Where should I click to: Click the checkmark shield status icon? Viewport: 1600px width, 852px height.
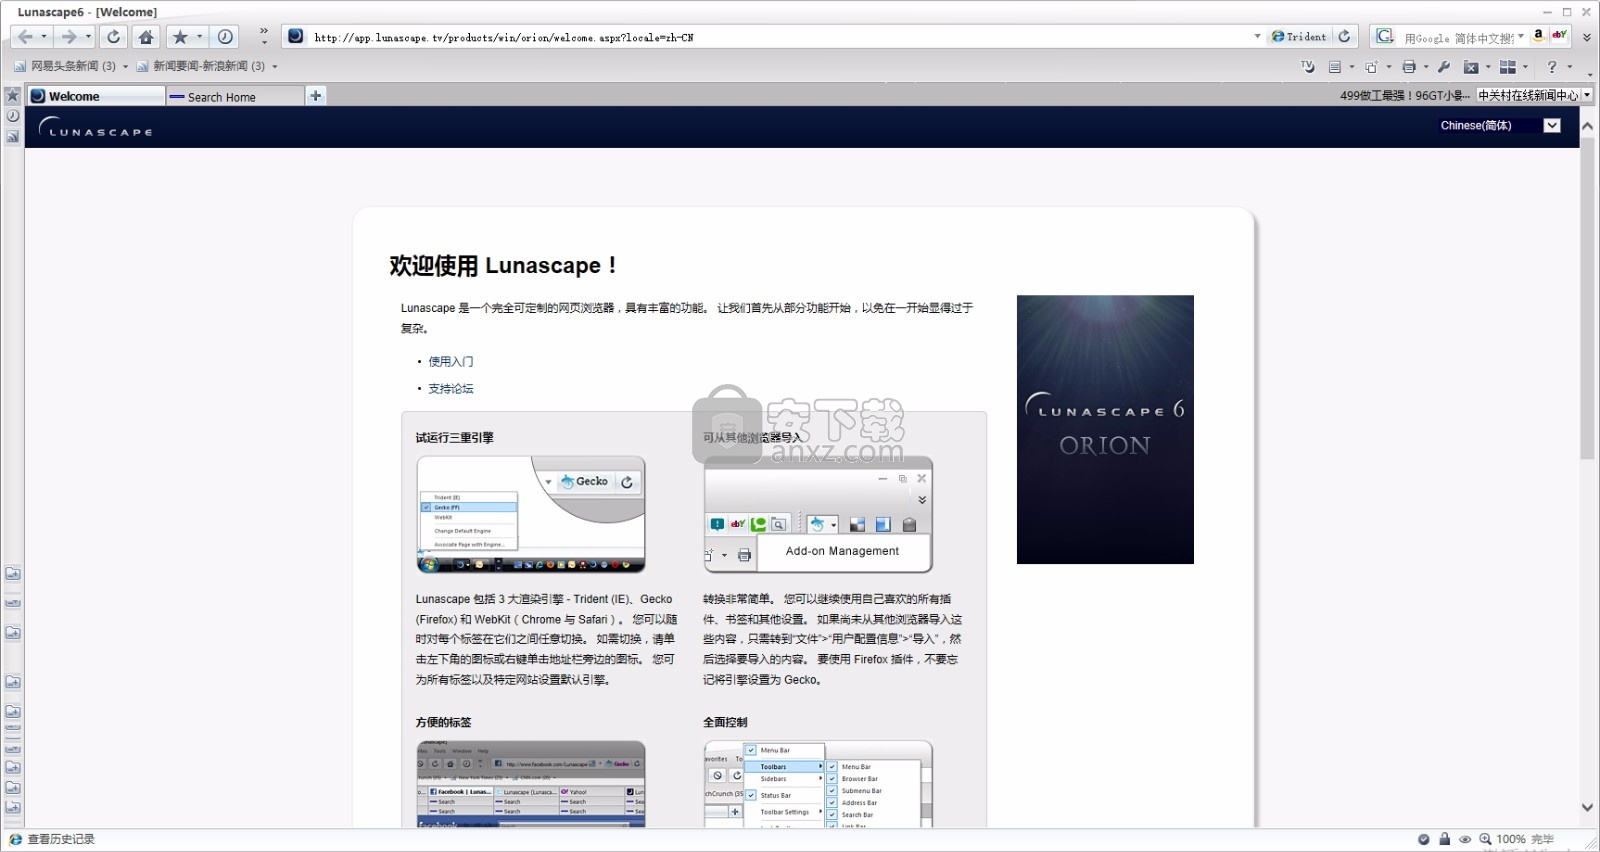click(1423, 839)
